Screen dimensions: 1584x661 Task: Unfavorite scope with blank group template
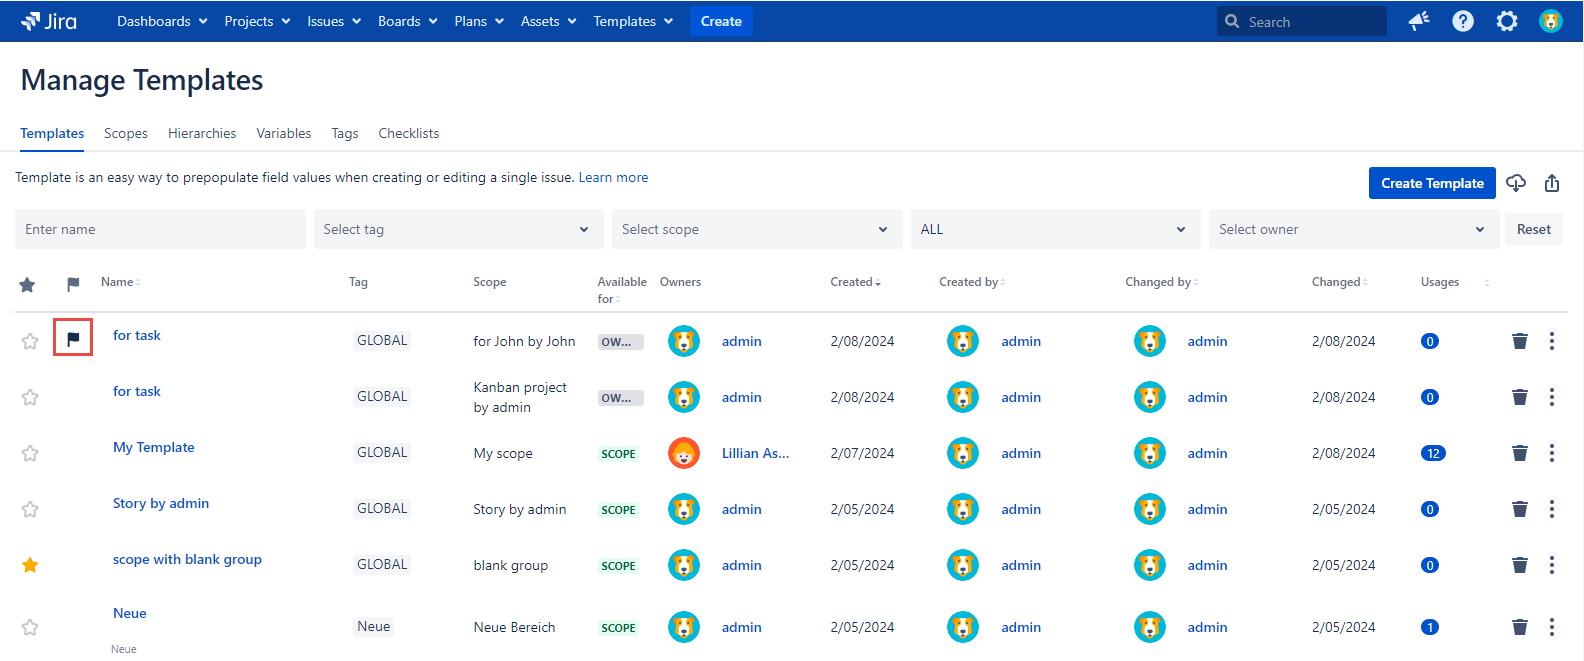[x=30, y=565]
